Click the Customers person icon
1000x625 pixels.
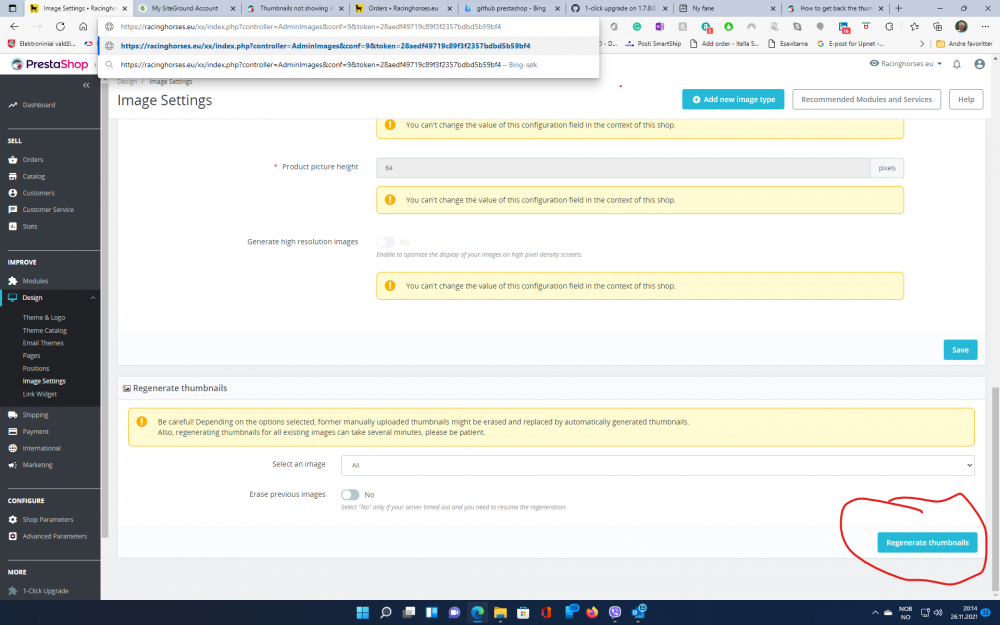(x=13, y=193)
